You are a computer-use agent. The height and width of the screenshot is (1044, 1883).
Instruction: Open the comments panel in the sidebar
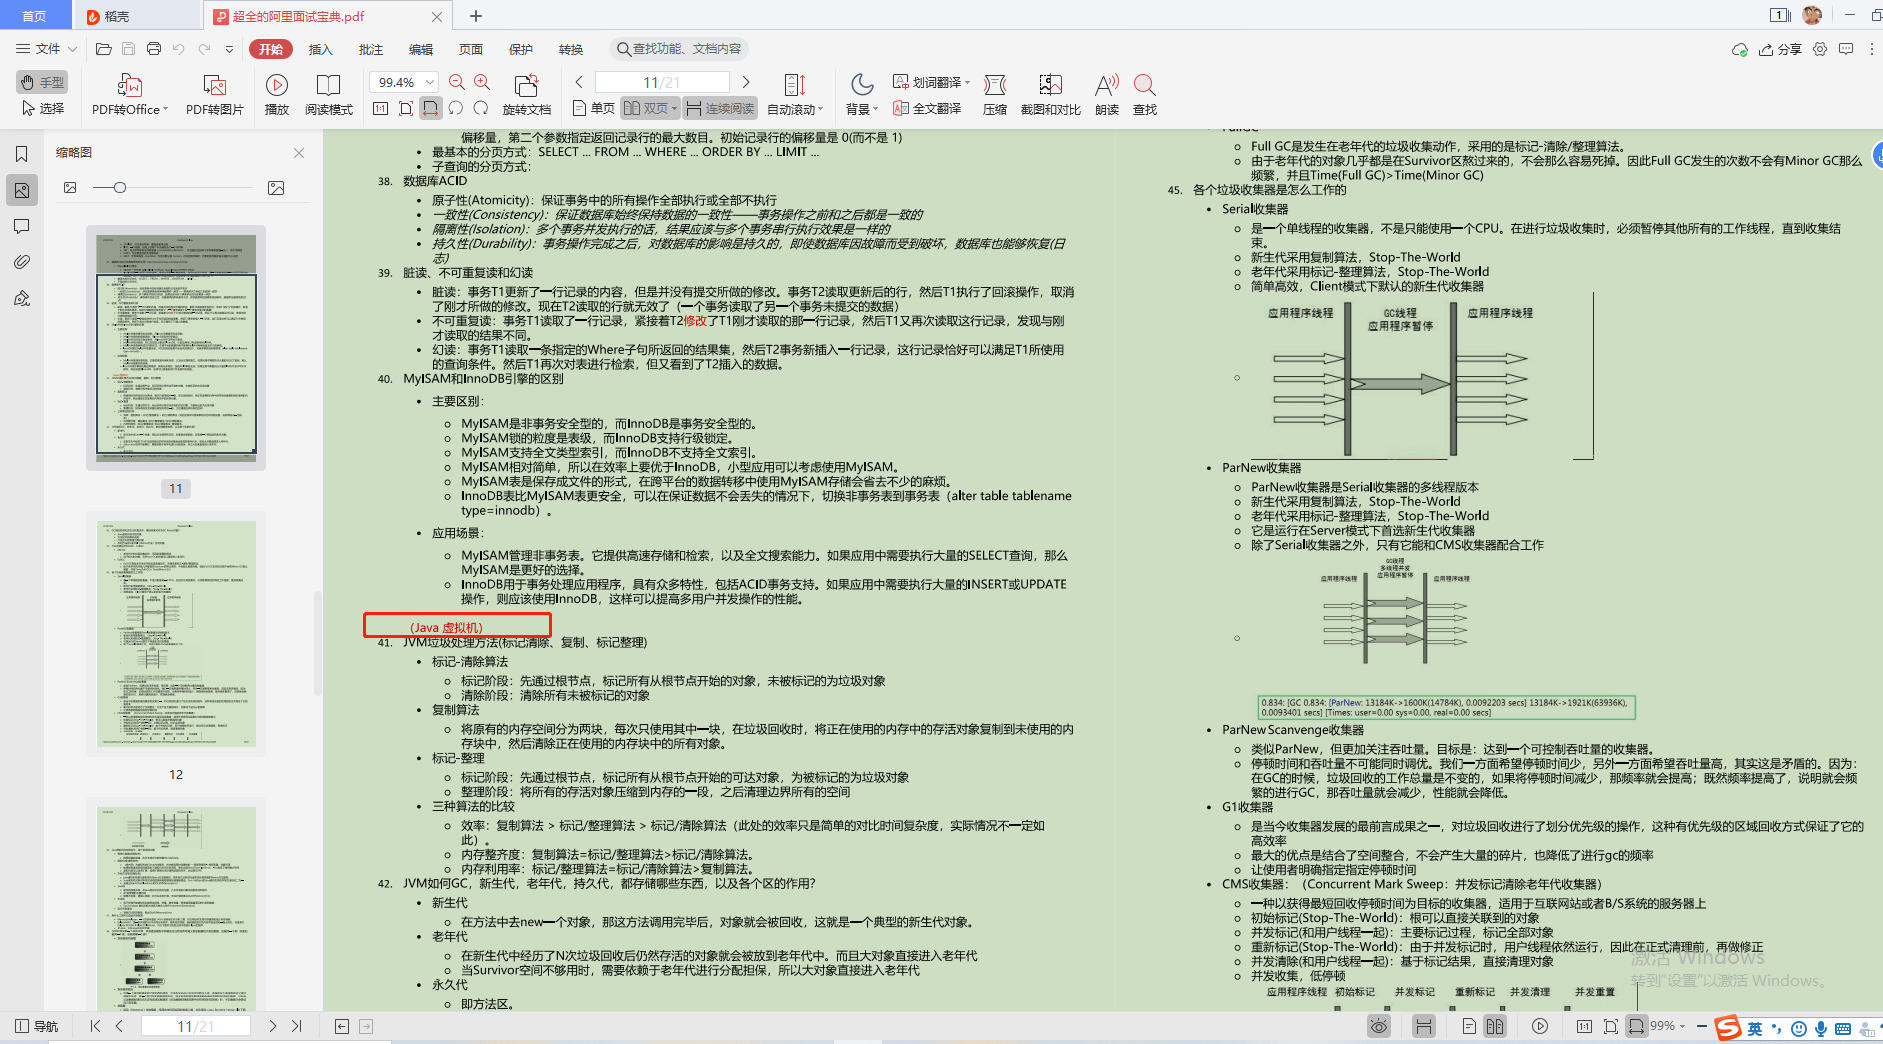click(21, 226)
